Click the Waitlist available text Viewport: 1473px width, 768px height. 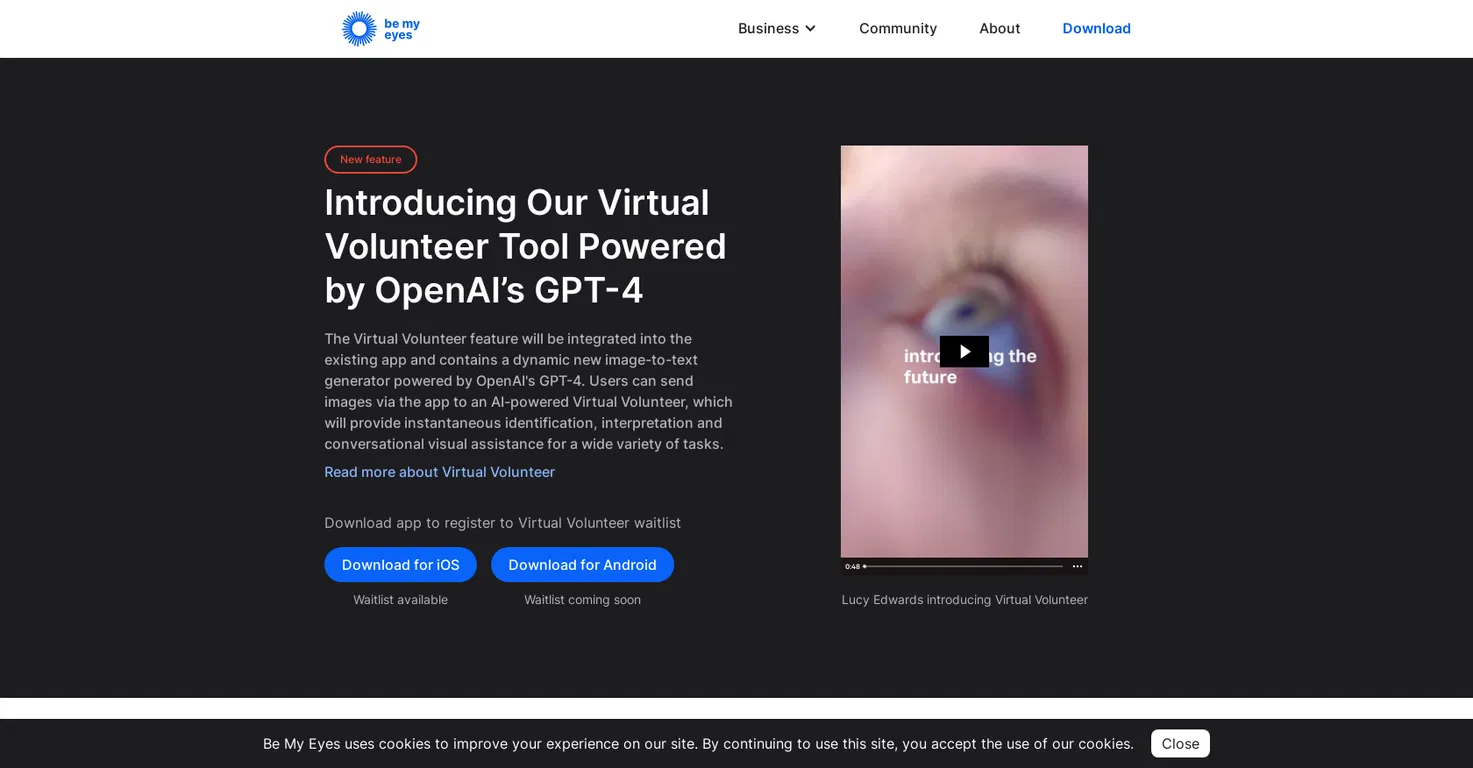tap(400, 600)
